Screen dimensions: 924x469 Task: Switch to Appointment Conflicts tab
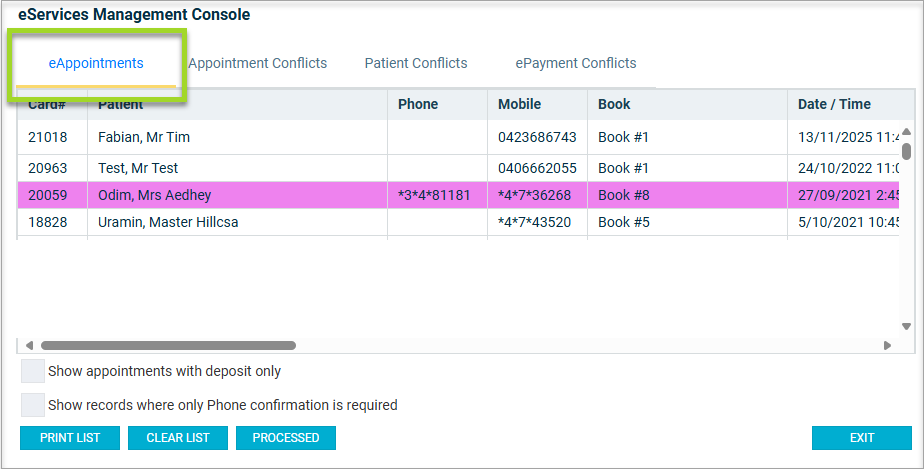257,63
